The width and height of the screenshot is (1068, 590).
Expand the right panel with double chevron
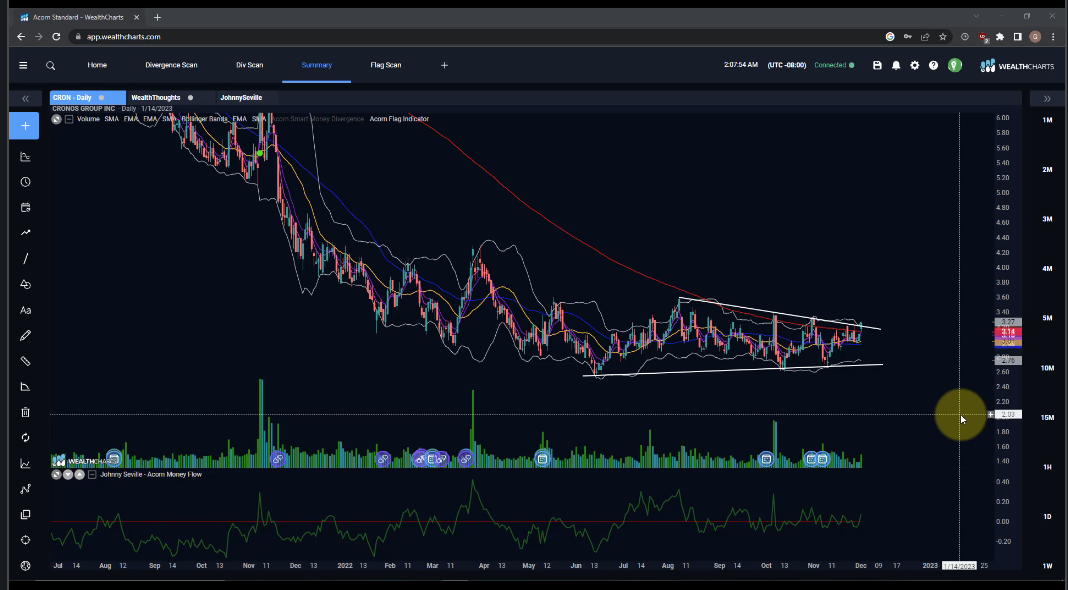pos(1047,99)
